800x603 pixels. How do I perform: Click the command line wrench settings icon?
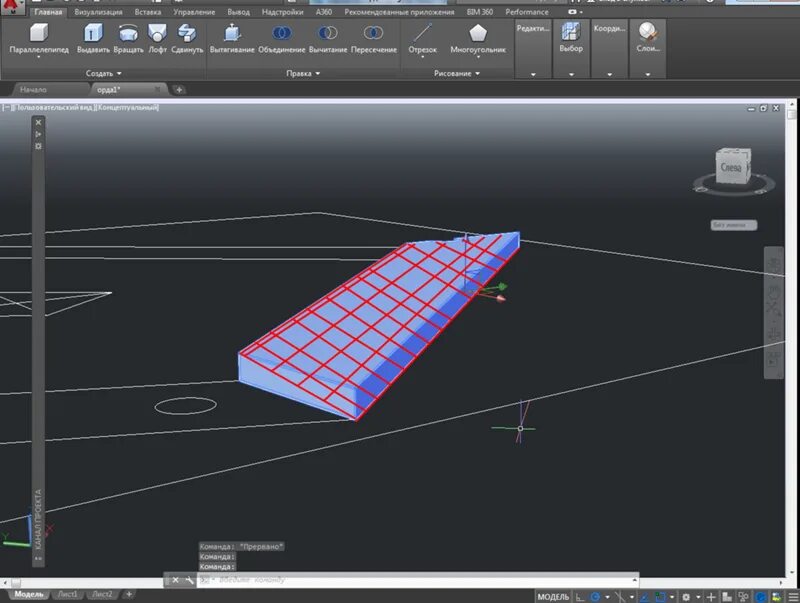tap(189, 580)
